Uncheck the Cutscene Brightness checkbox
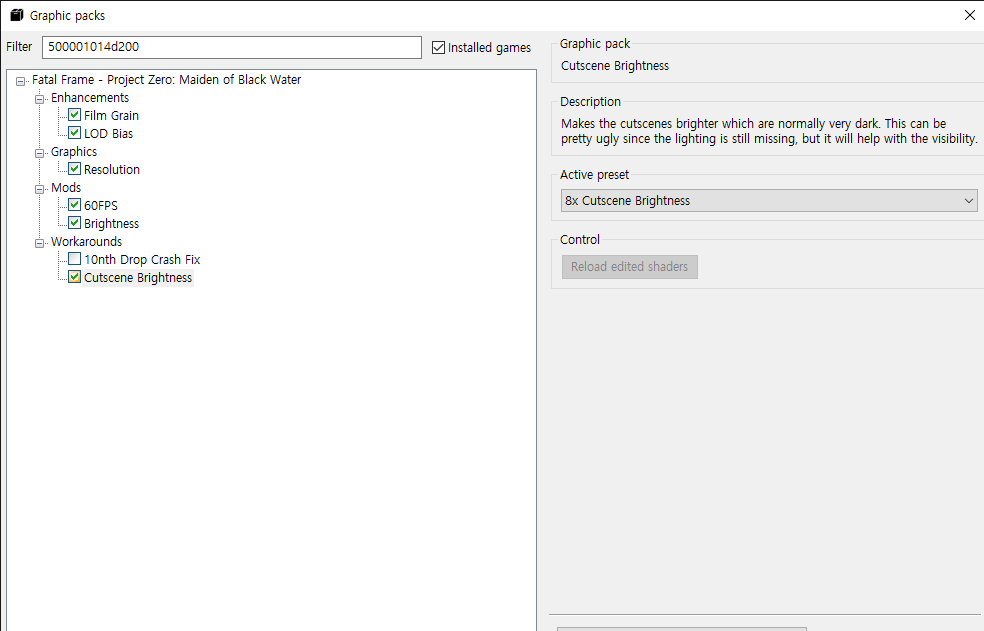 [x=75, y=277]
